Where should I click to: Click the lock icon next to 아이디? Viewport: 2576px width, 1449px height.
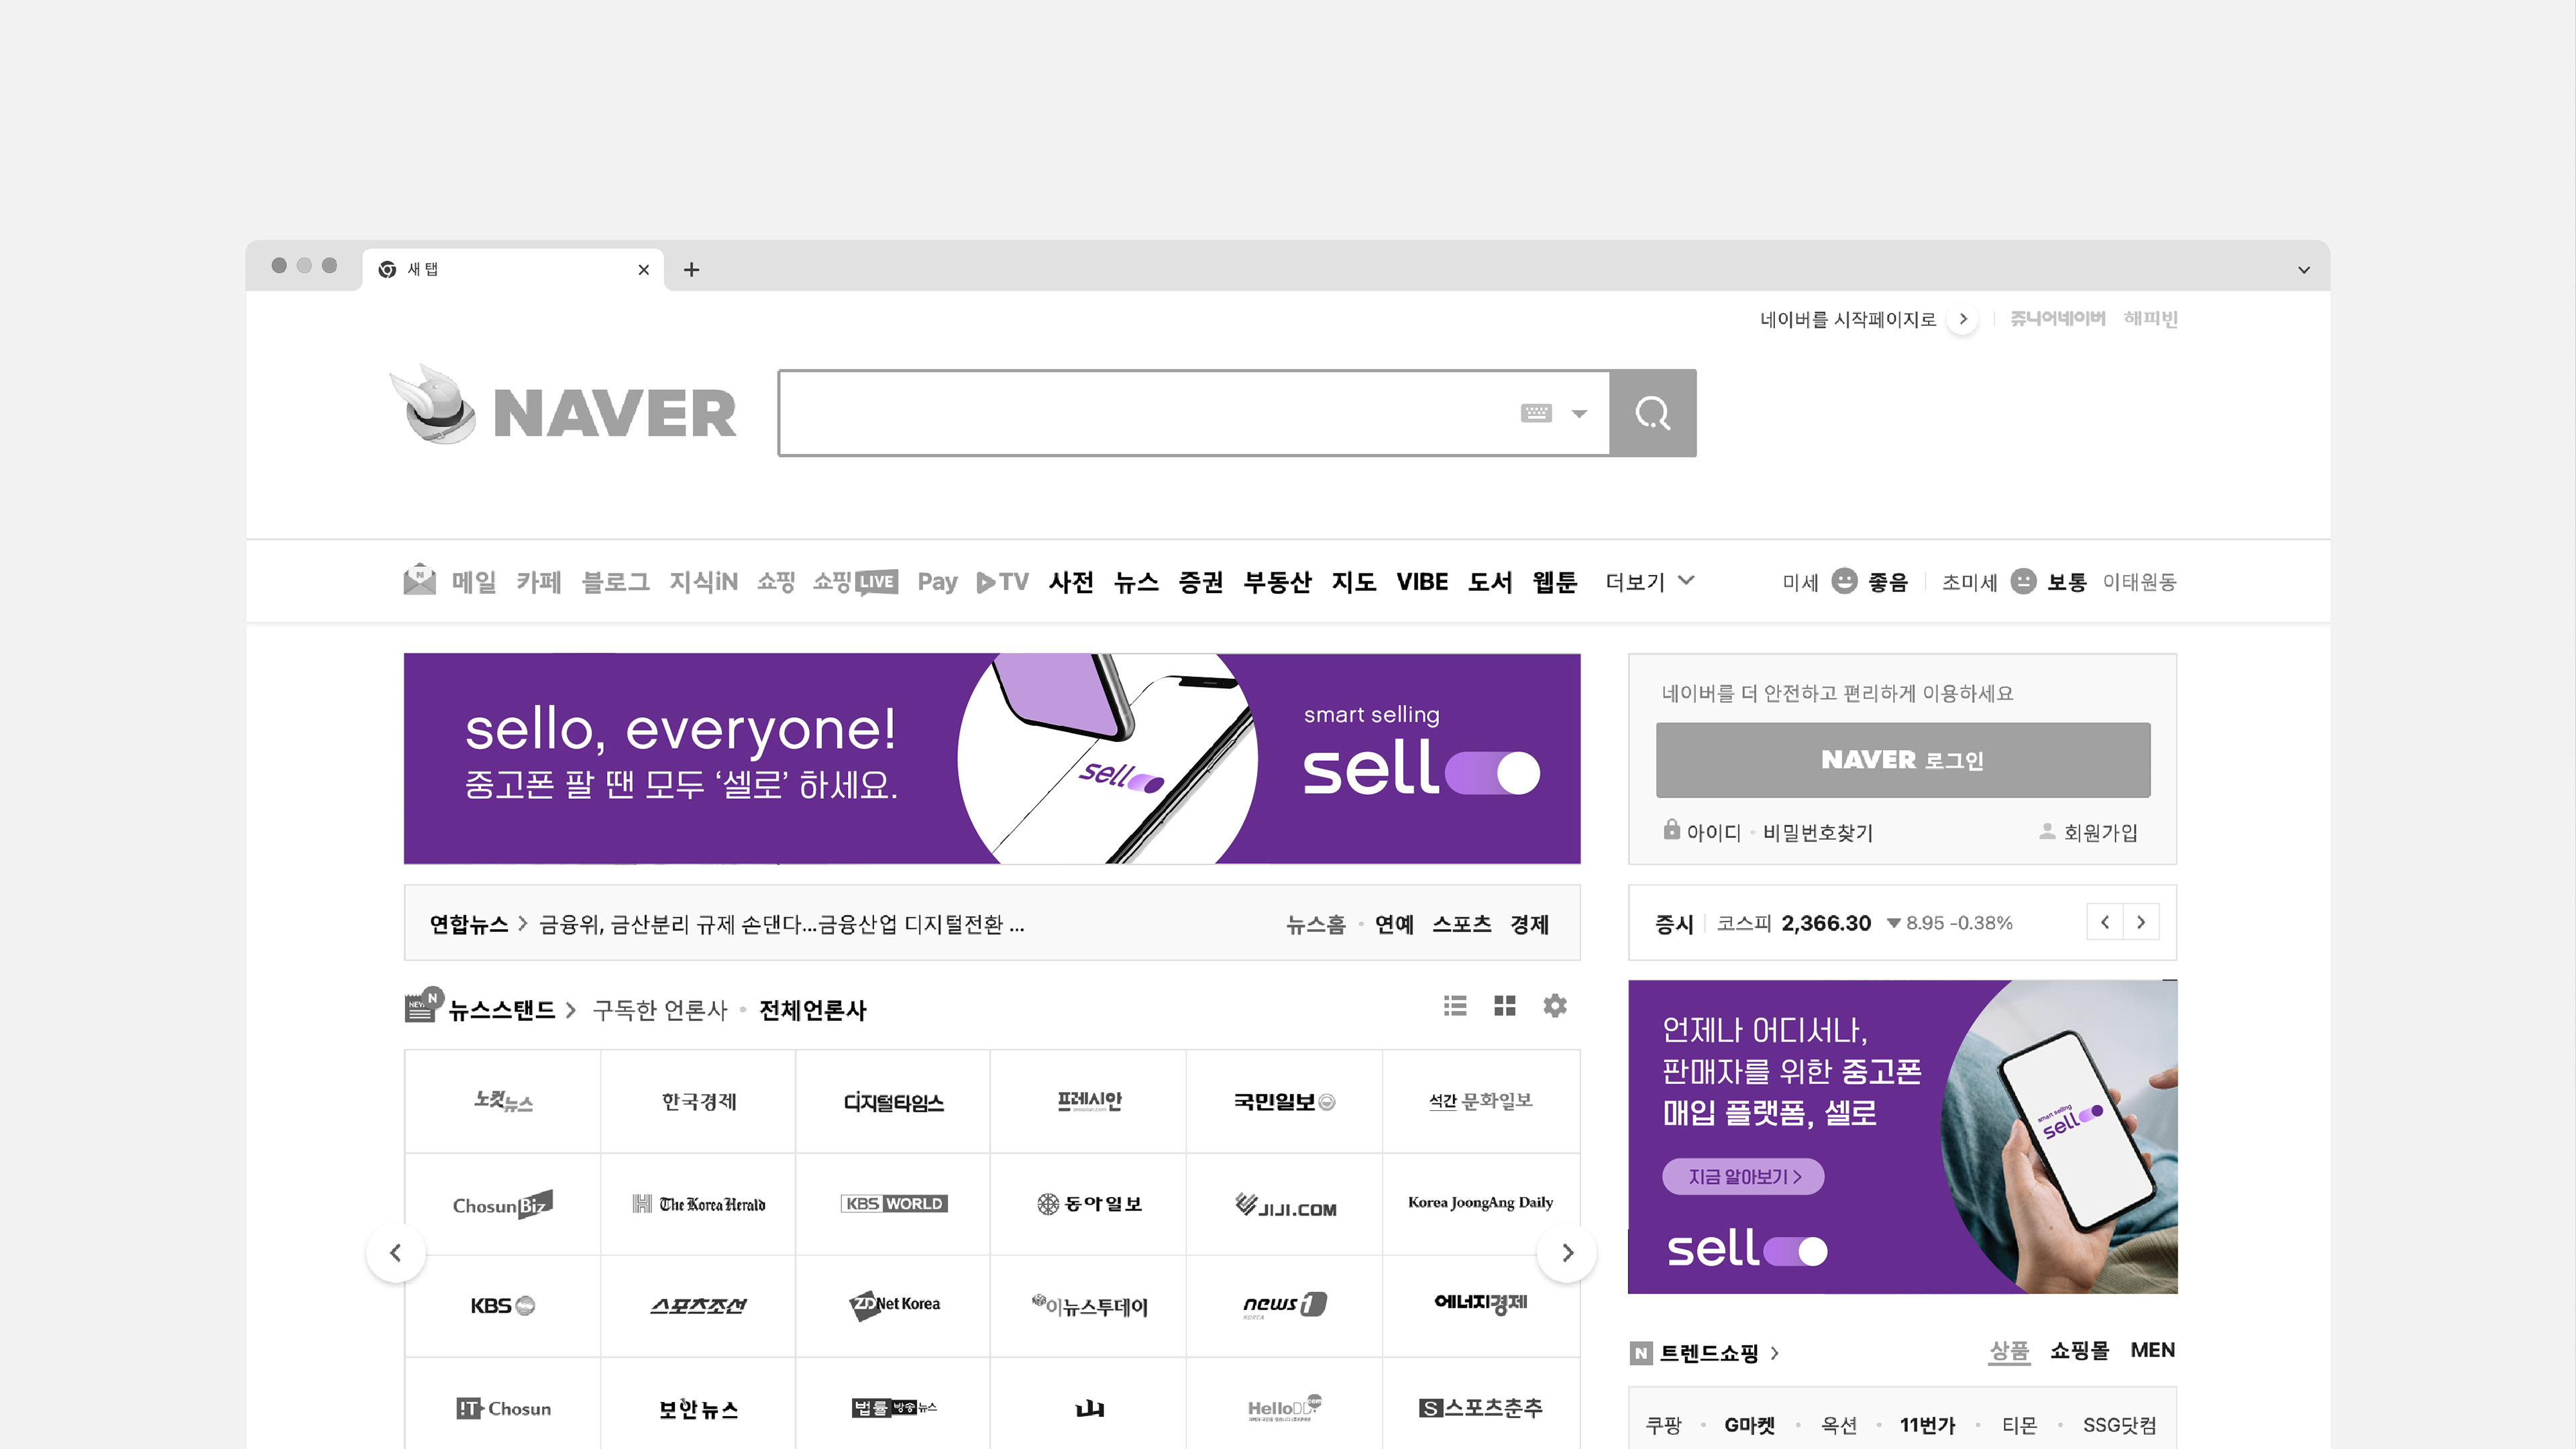[x=1671, y=829]
